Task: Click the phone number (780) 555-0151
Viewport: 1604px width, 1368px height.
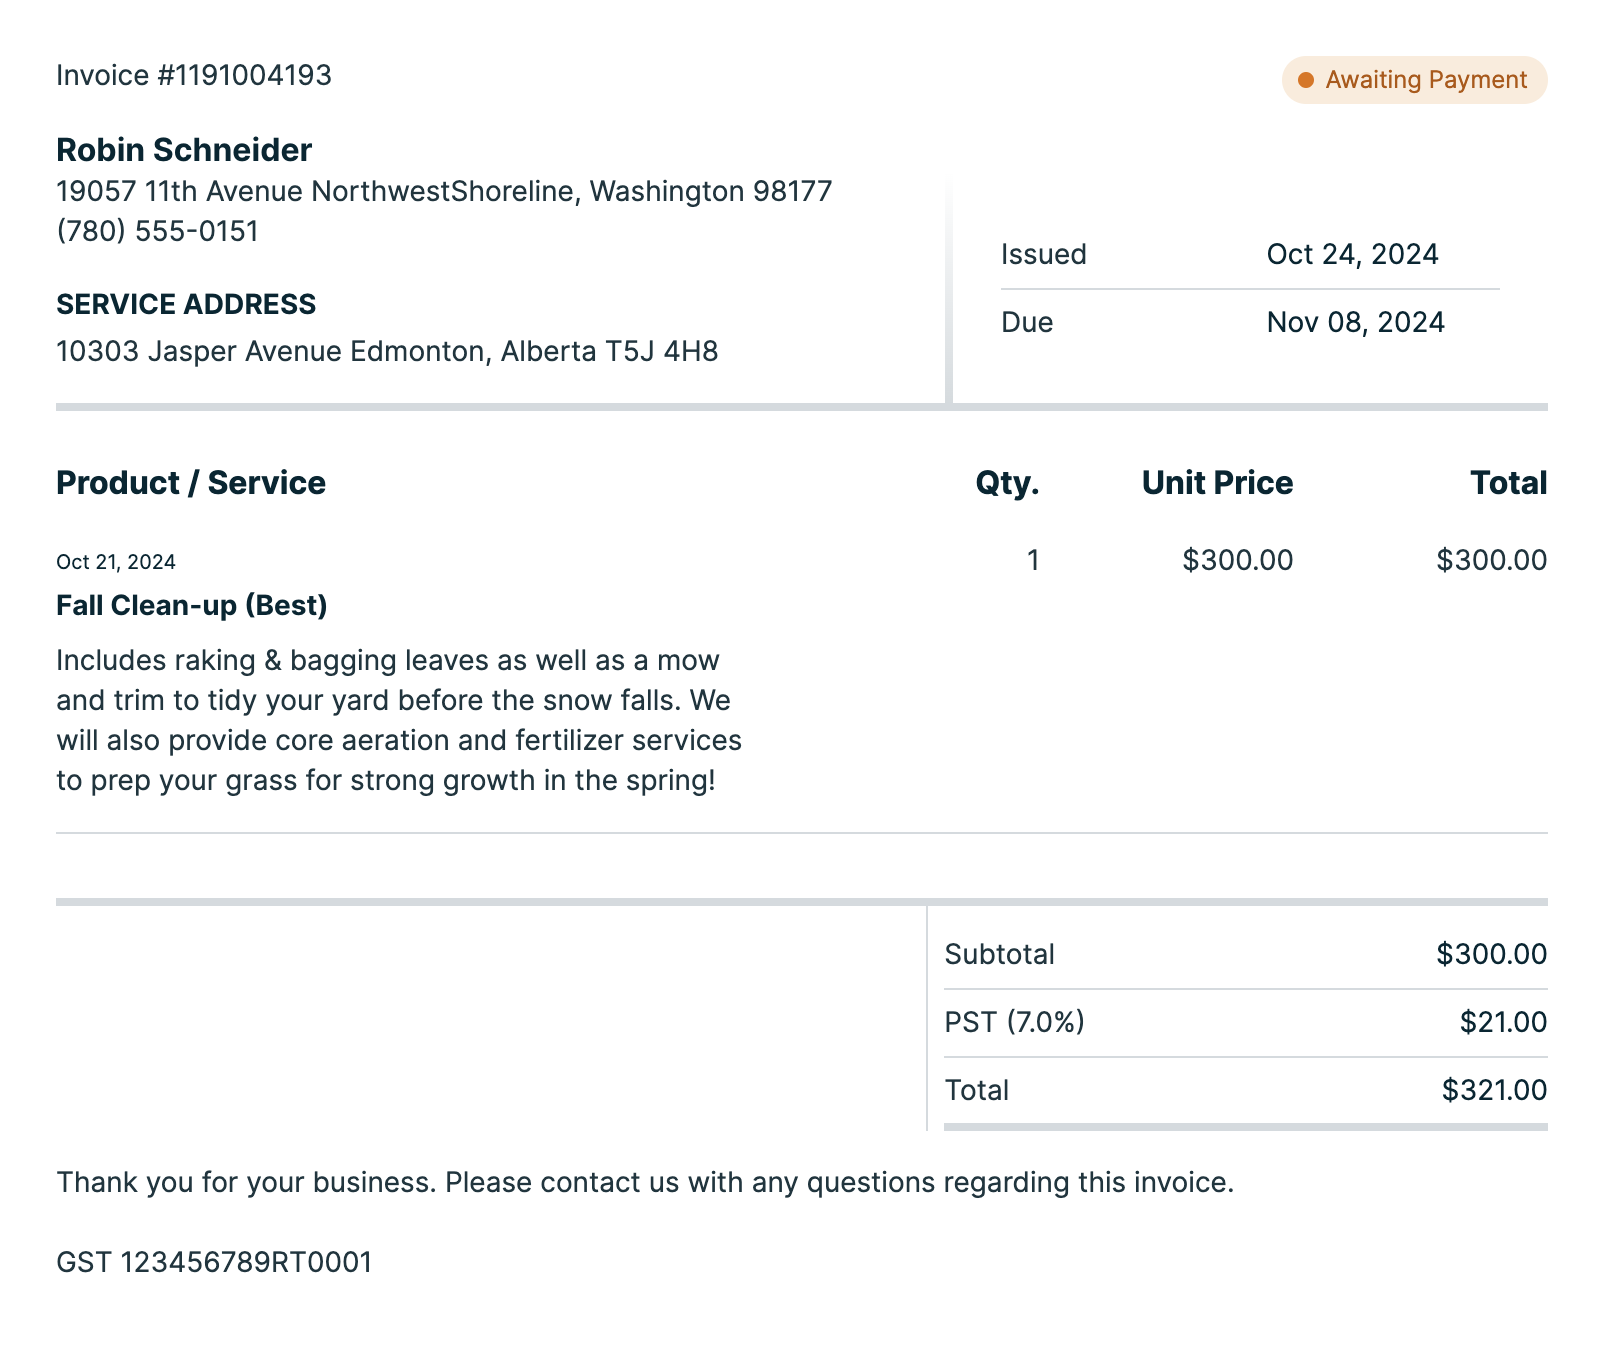Action: coord(157,231)
